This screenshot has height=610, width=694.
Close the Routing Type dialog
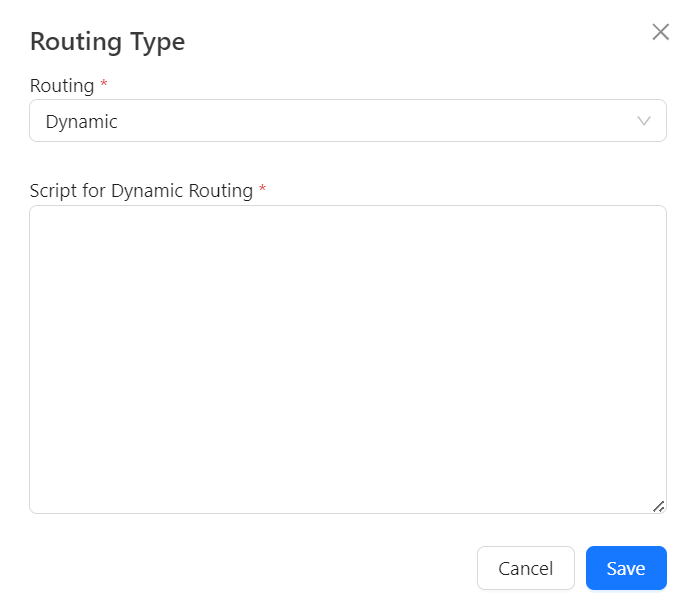coord(660,32)
